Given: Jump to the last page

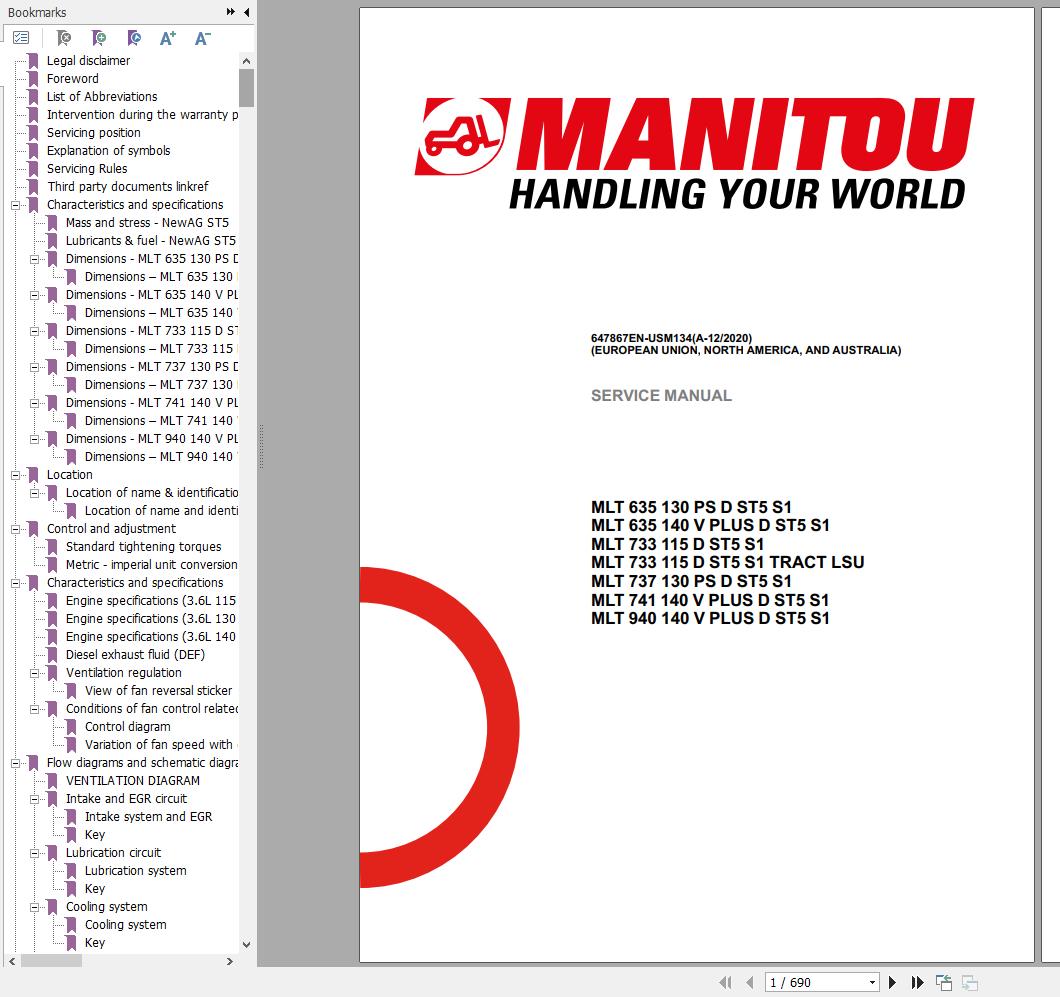Looking at the screenshot, I should coord(917,982).
